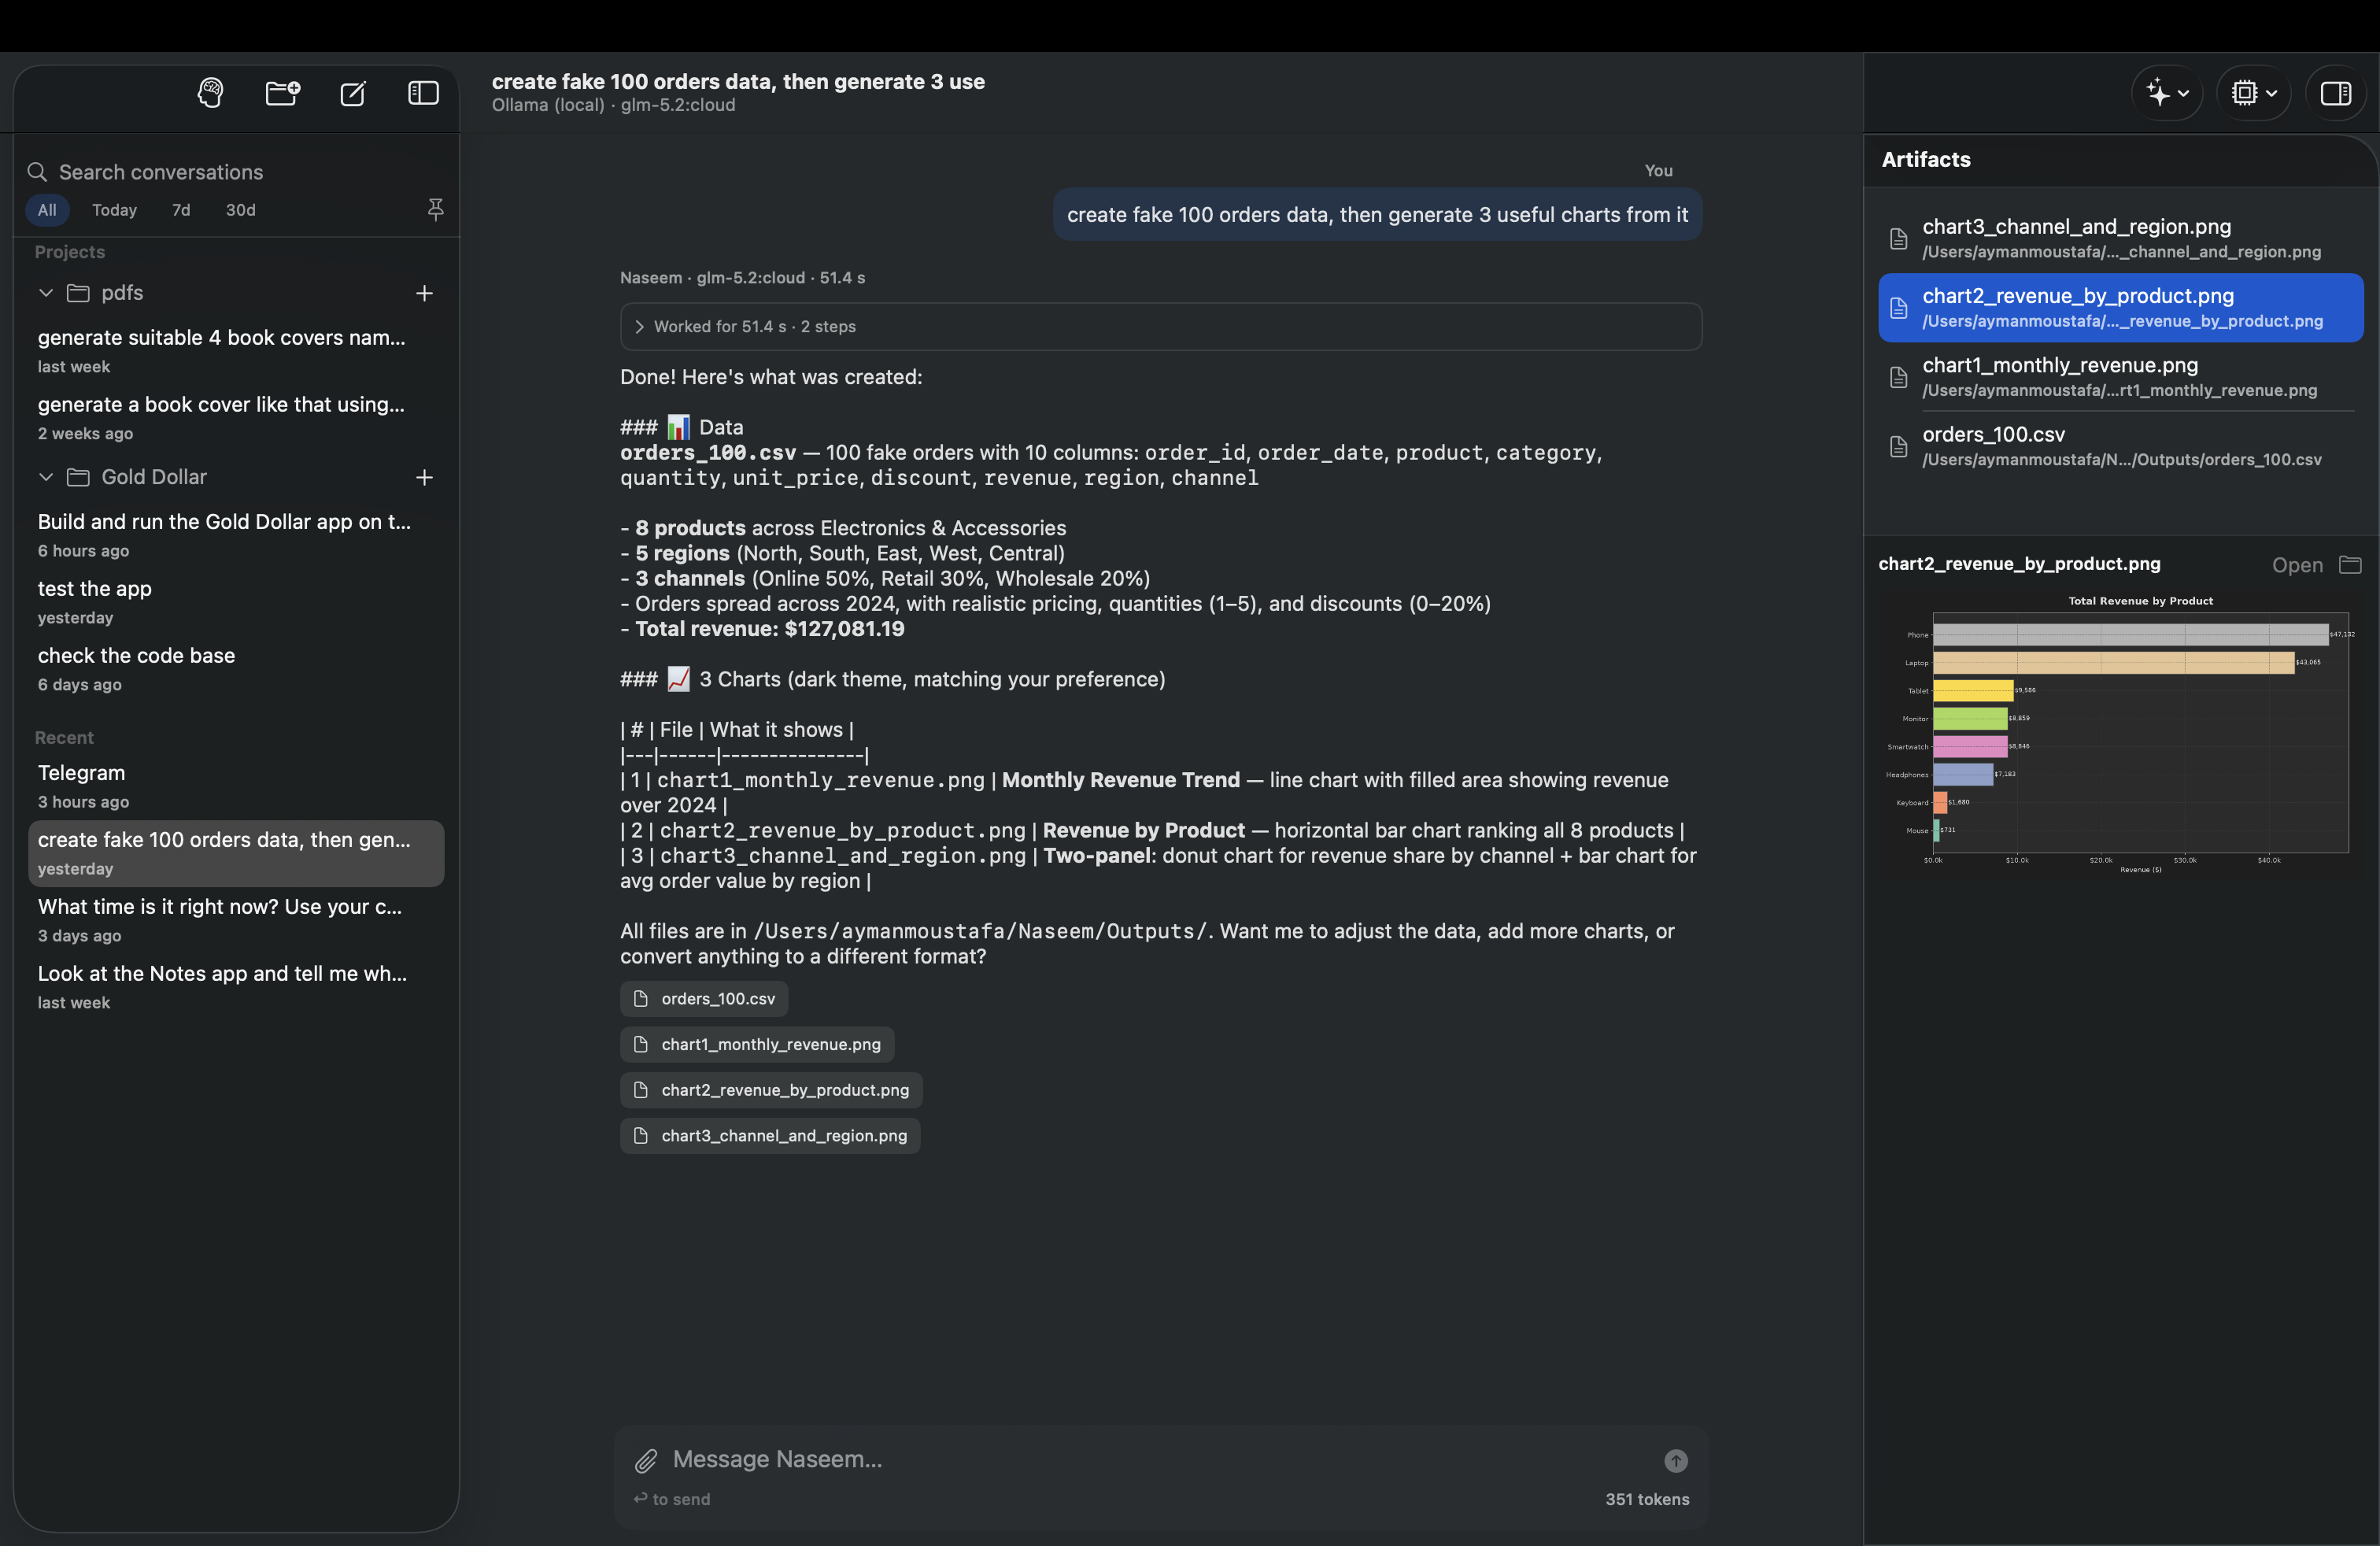Click the attach file paperclip icon
Image resolution: width=2380 pixels, height=1546 pixels.
click(x=646, y=1461)
